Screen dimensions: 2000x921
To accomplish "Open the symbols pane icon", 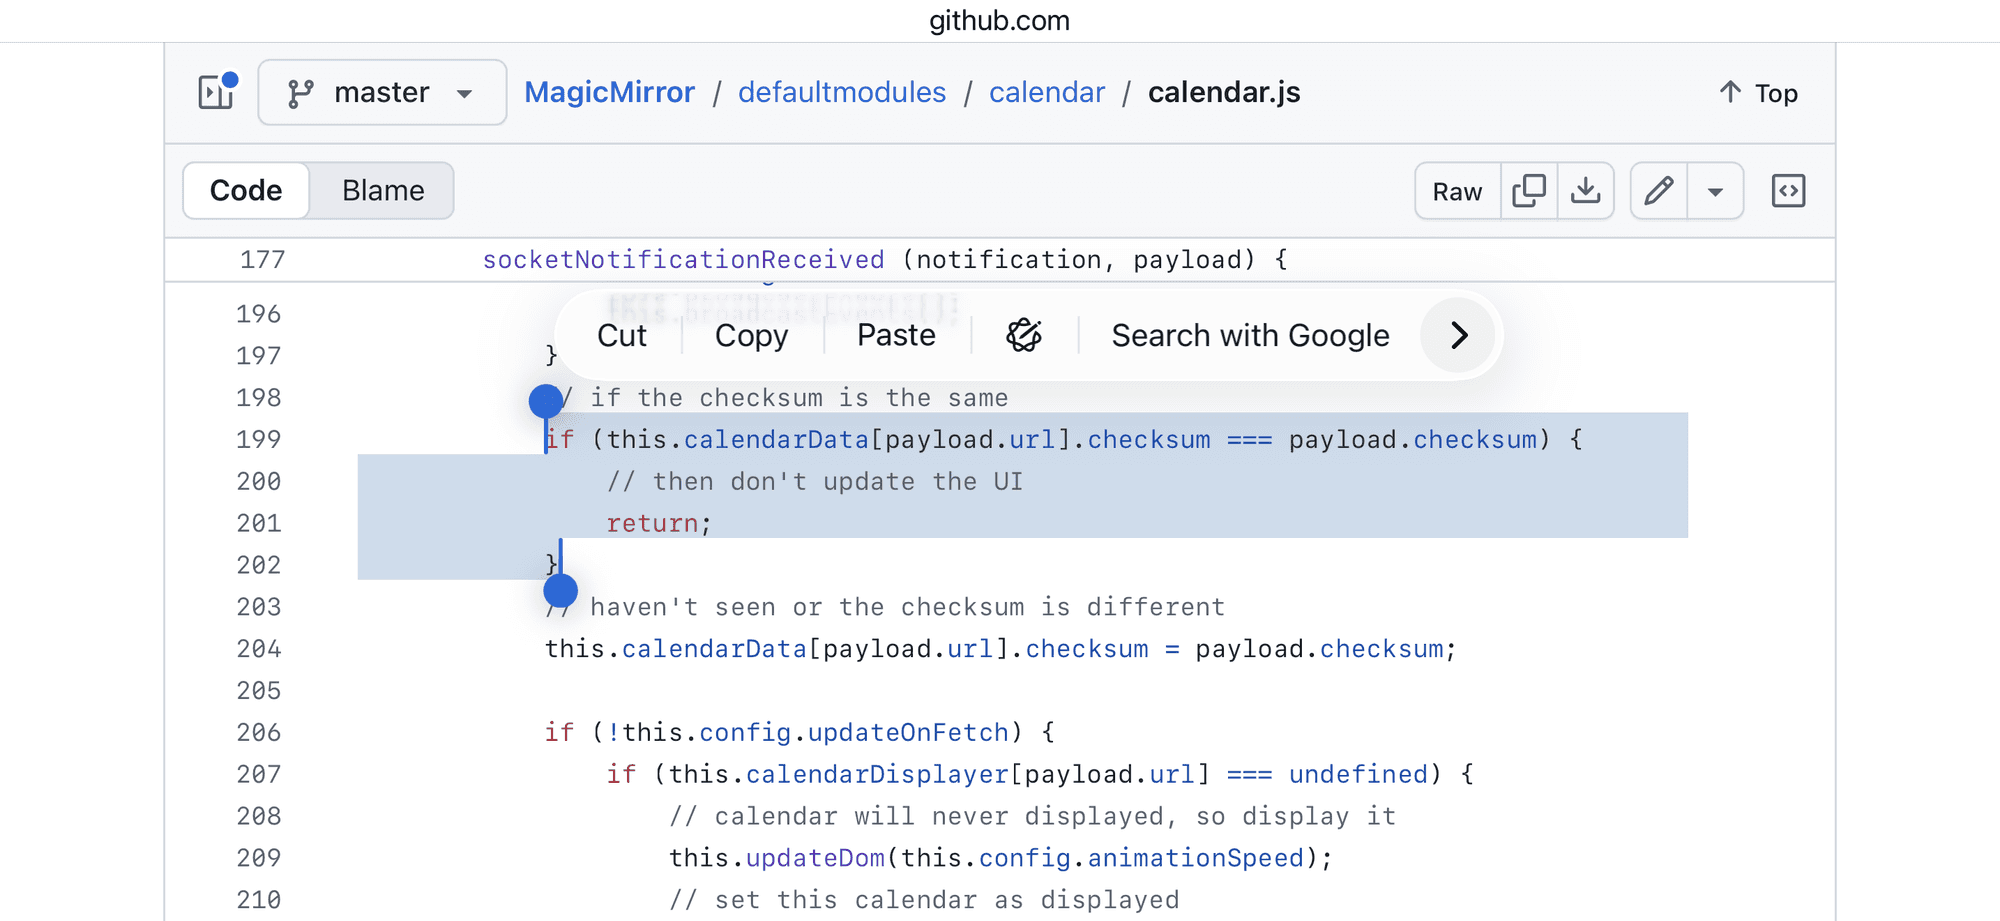I will click(x=1788, y=191).
